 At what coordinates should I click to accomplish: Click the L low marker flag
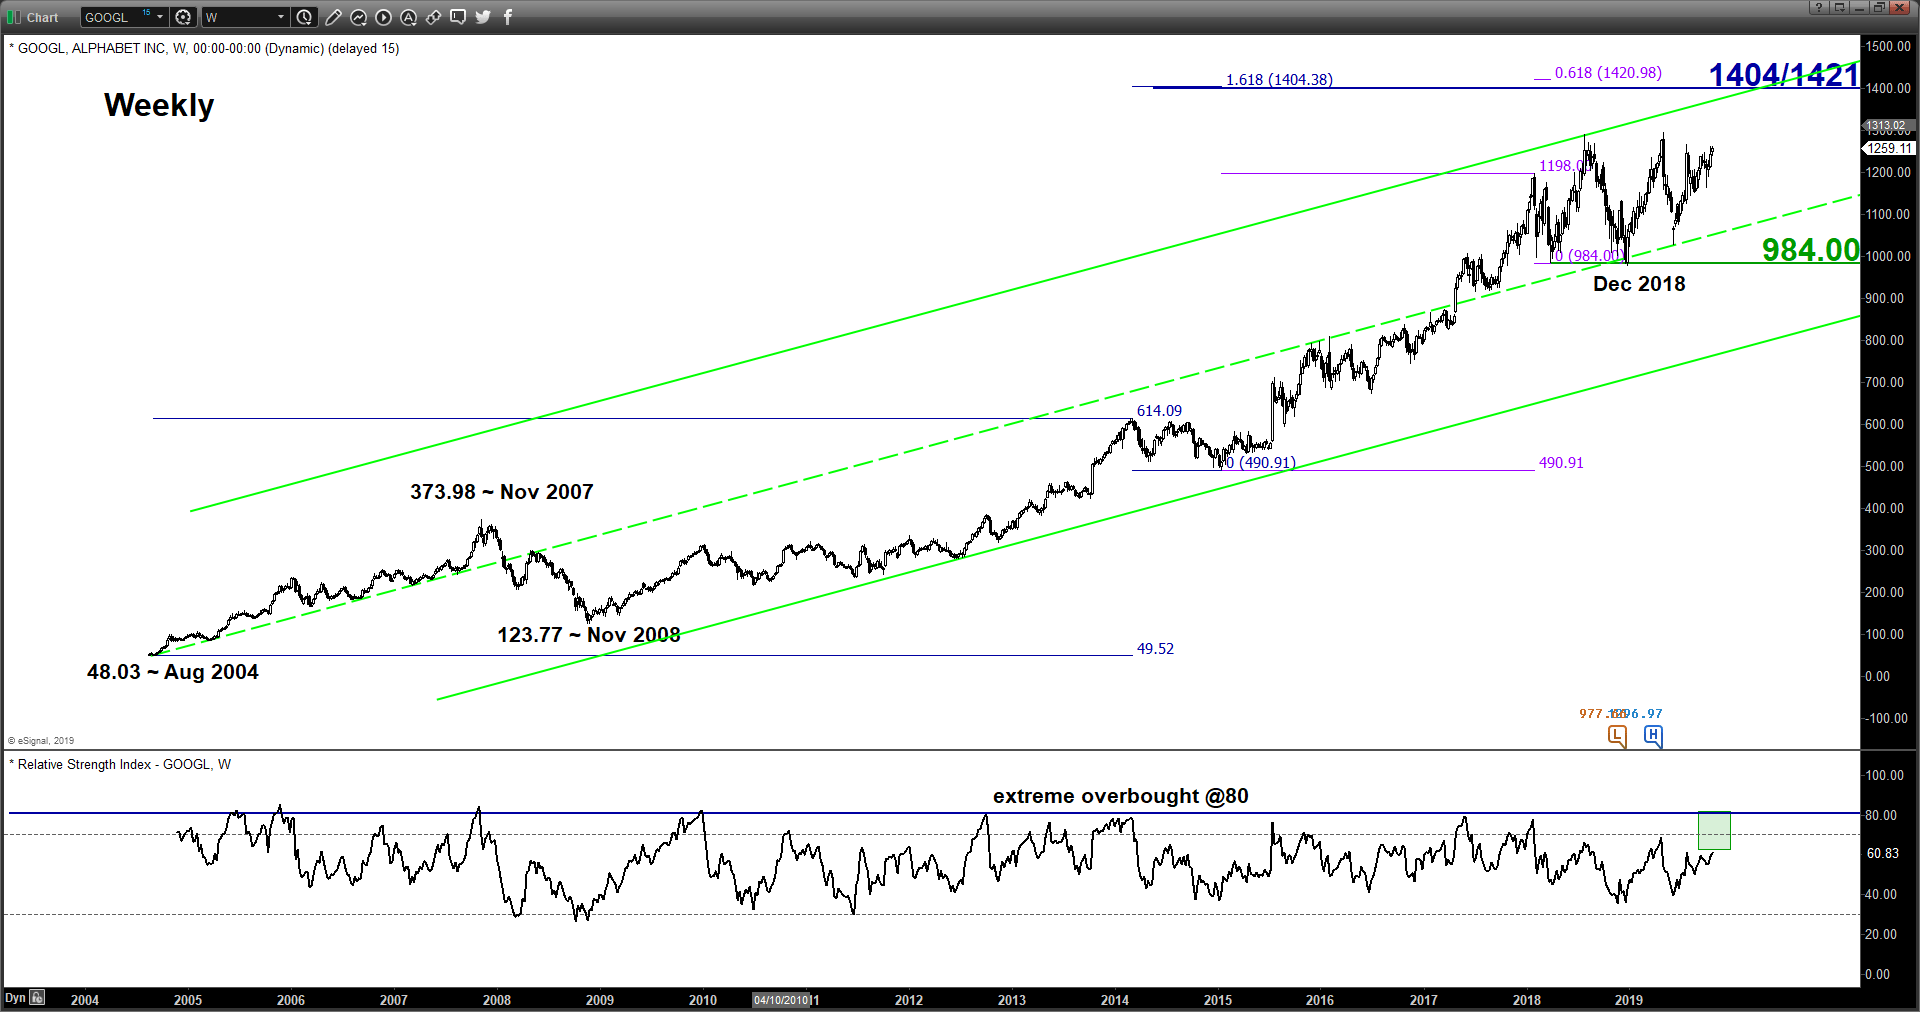(1617, 737)
